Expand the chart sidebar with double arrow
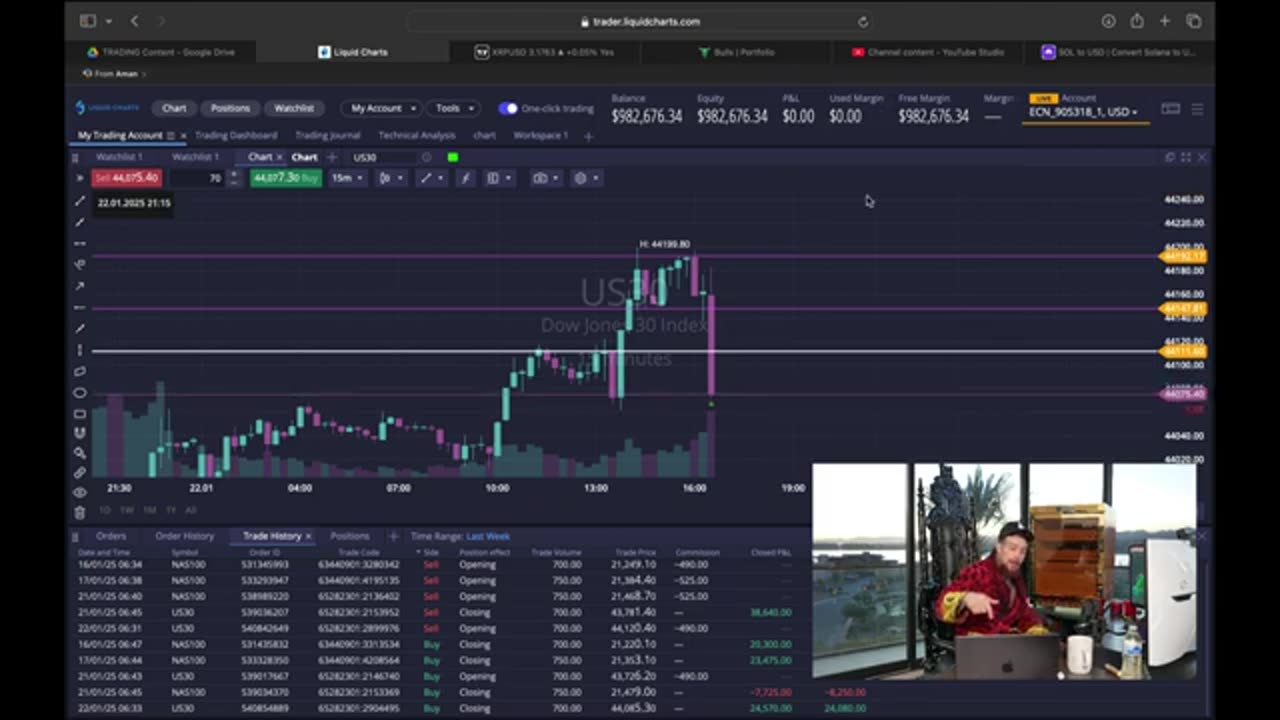Viewport: 1280px width, 720px height. 79,178
